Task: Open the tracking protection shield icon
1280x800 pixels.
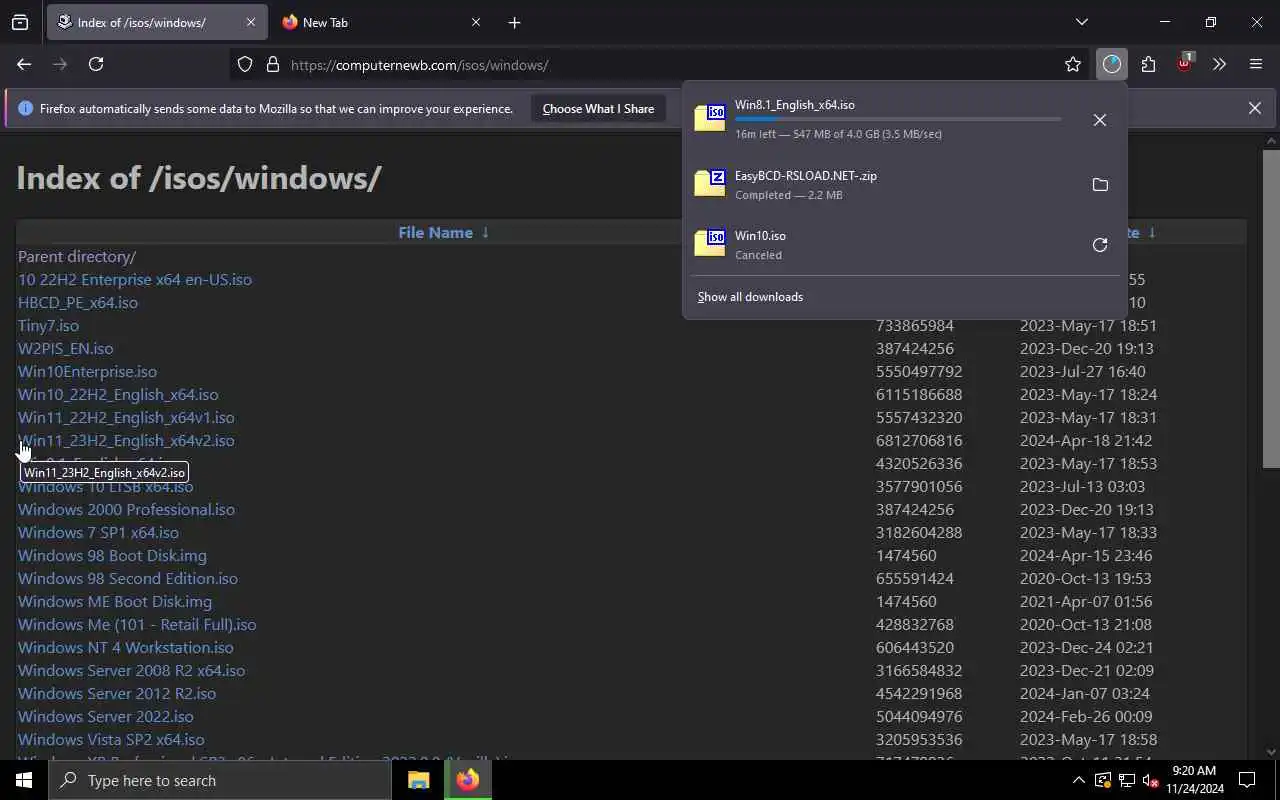Action: click(x=245, y=64)
